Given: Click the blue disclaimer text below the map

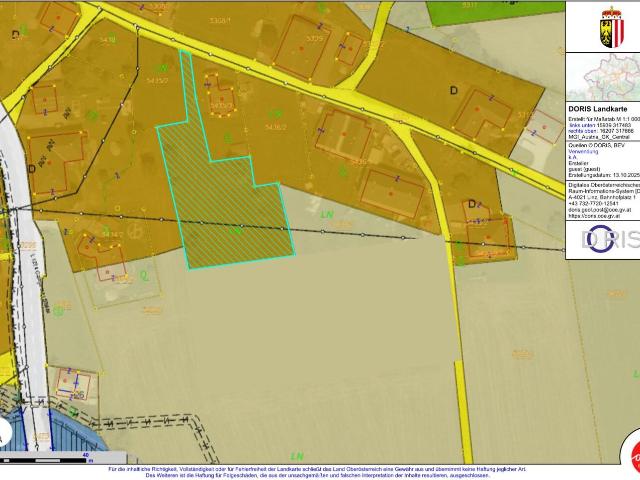Looking at the screenshot, I should click(x=316, y=472).
